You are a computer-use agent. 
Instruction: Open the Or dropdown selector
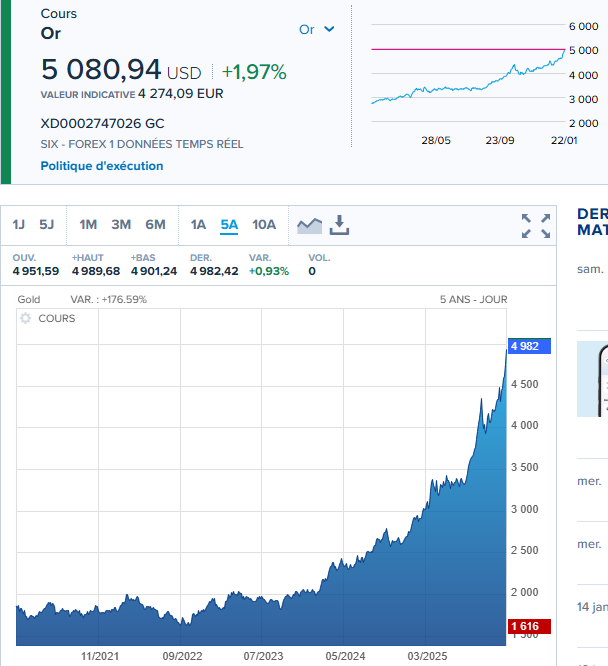click(x=316, y=30)
